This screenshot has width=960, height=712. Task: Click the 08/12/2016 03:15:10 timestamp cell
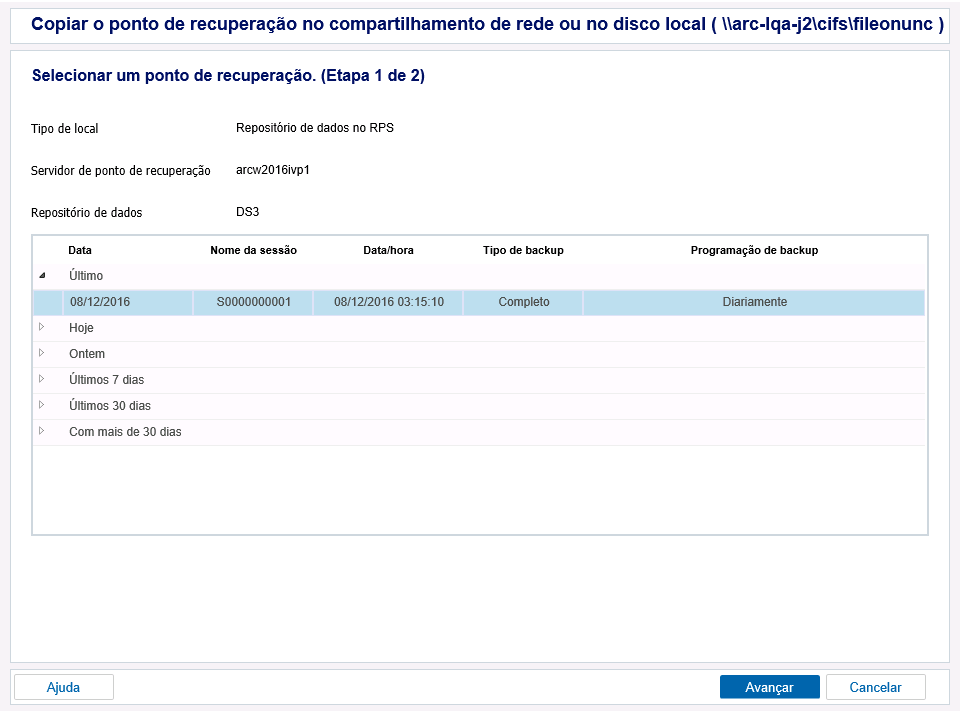click(x=389, y=302)
